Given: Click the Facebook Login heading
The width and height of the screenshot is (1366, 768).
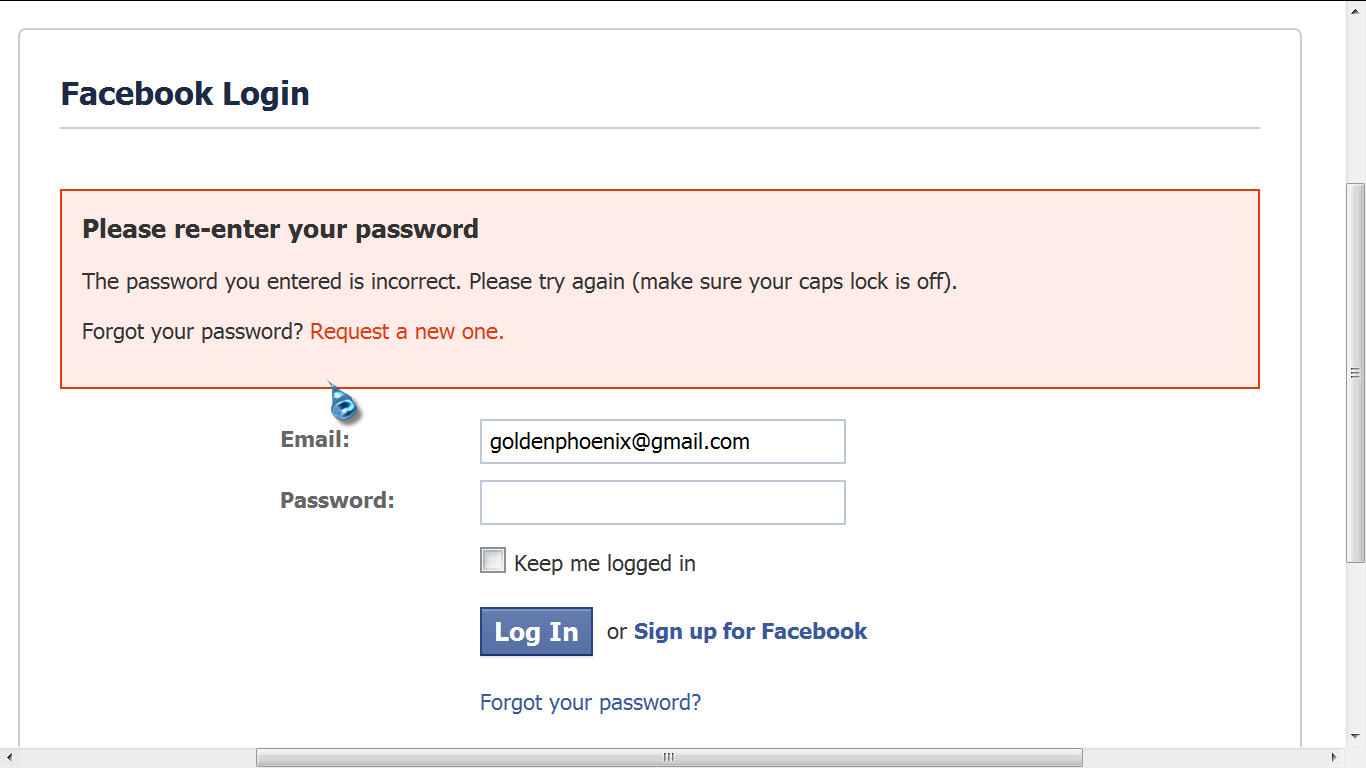Looking at the screenshot, I should (185, 94).
